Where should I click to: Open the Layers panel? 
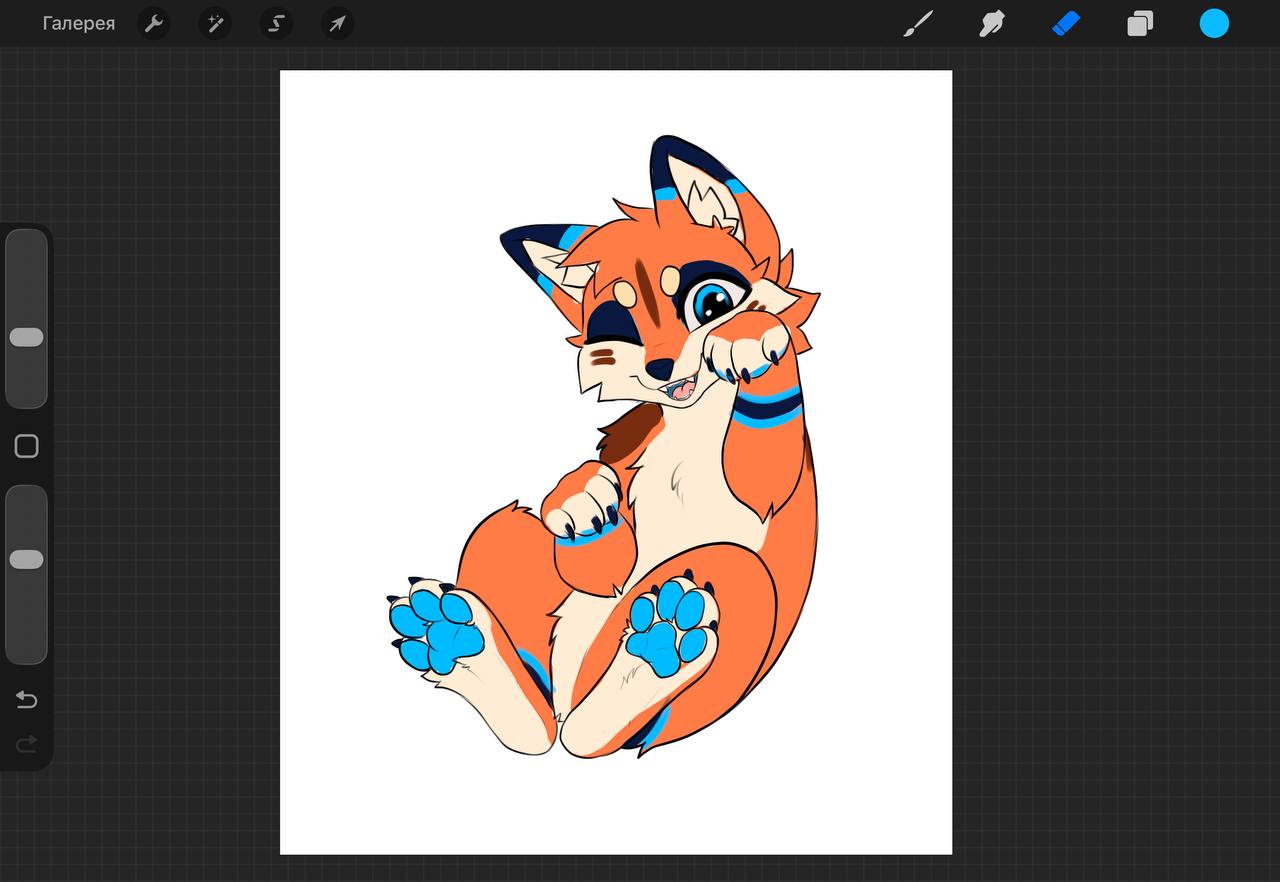(1140, 23)
